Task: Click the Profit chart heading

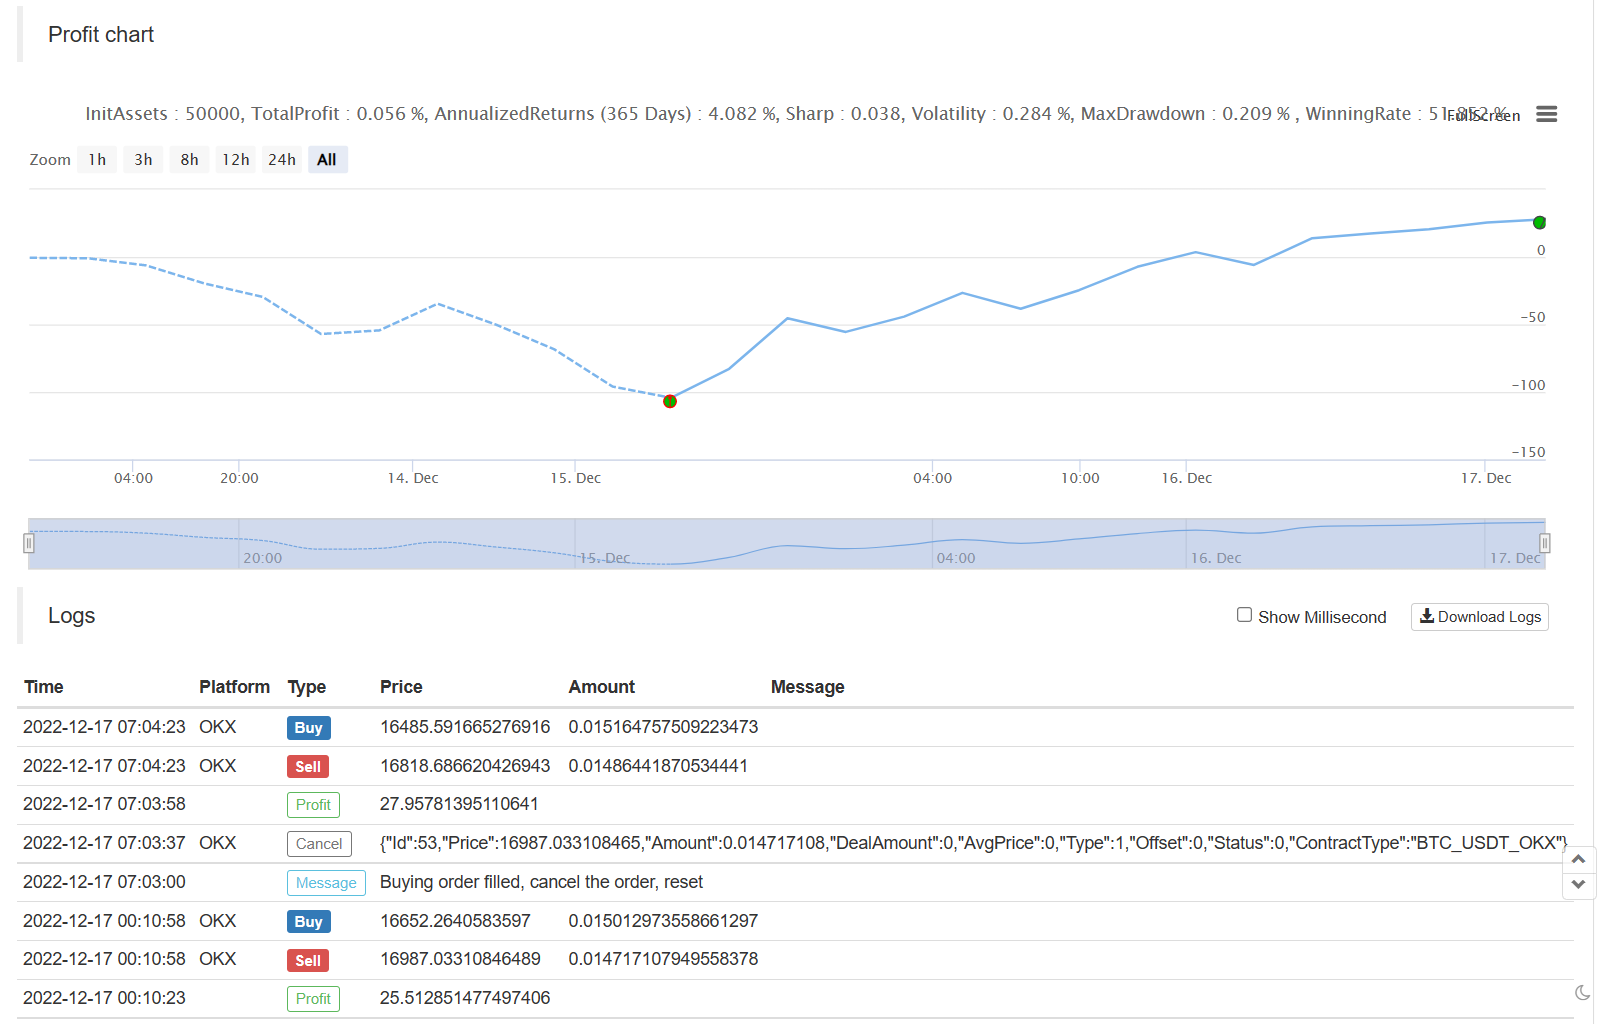Action: pos(101,35)
